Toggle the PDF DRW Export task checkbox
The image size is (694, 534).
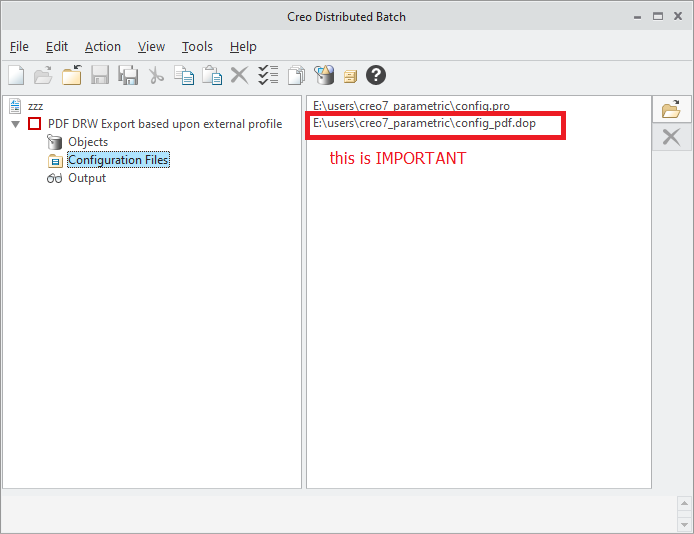35,124
